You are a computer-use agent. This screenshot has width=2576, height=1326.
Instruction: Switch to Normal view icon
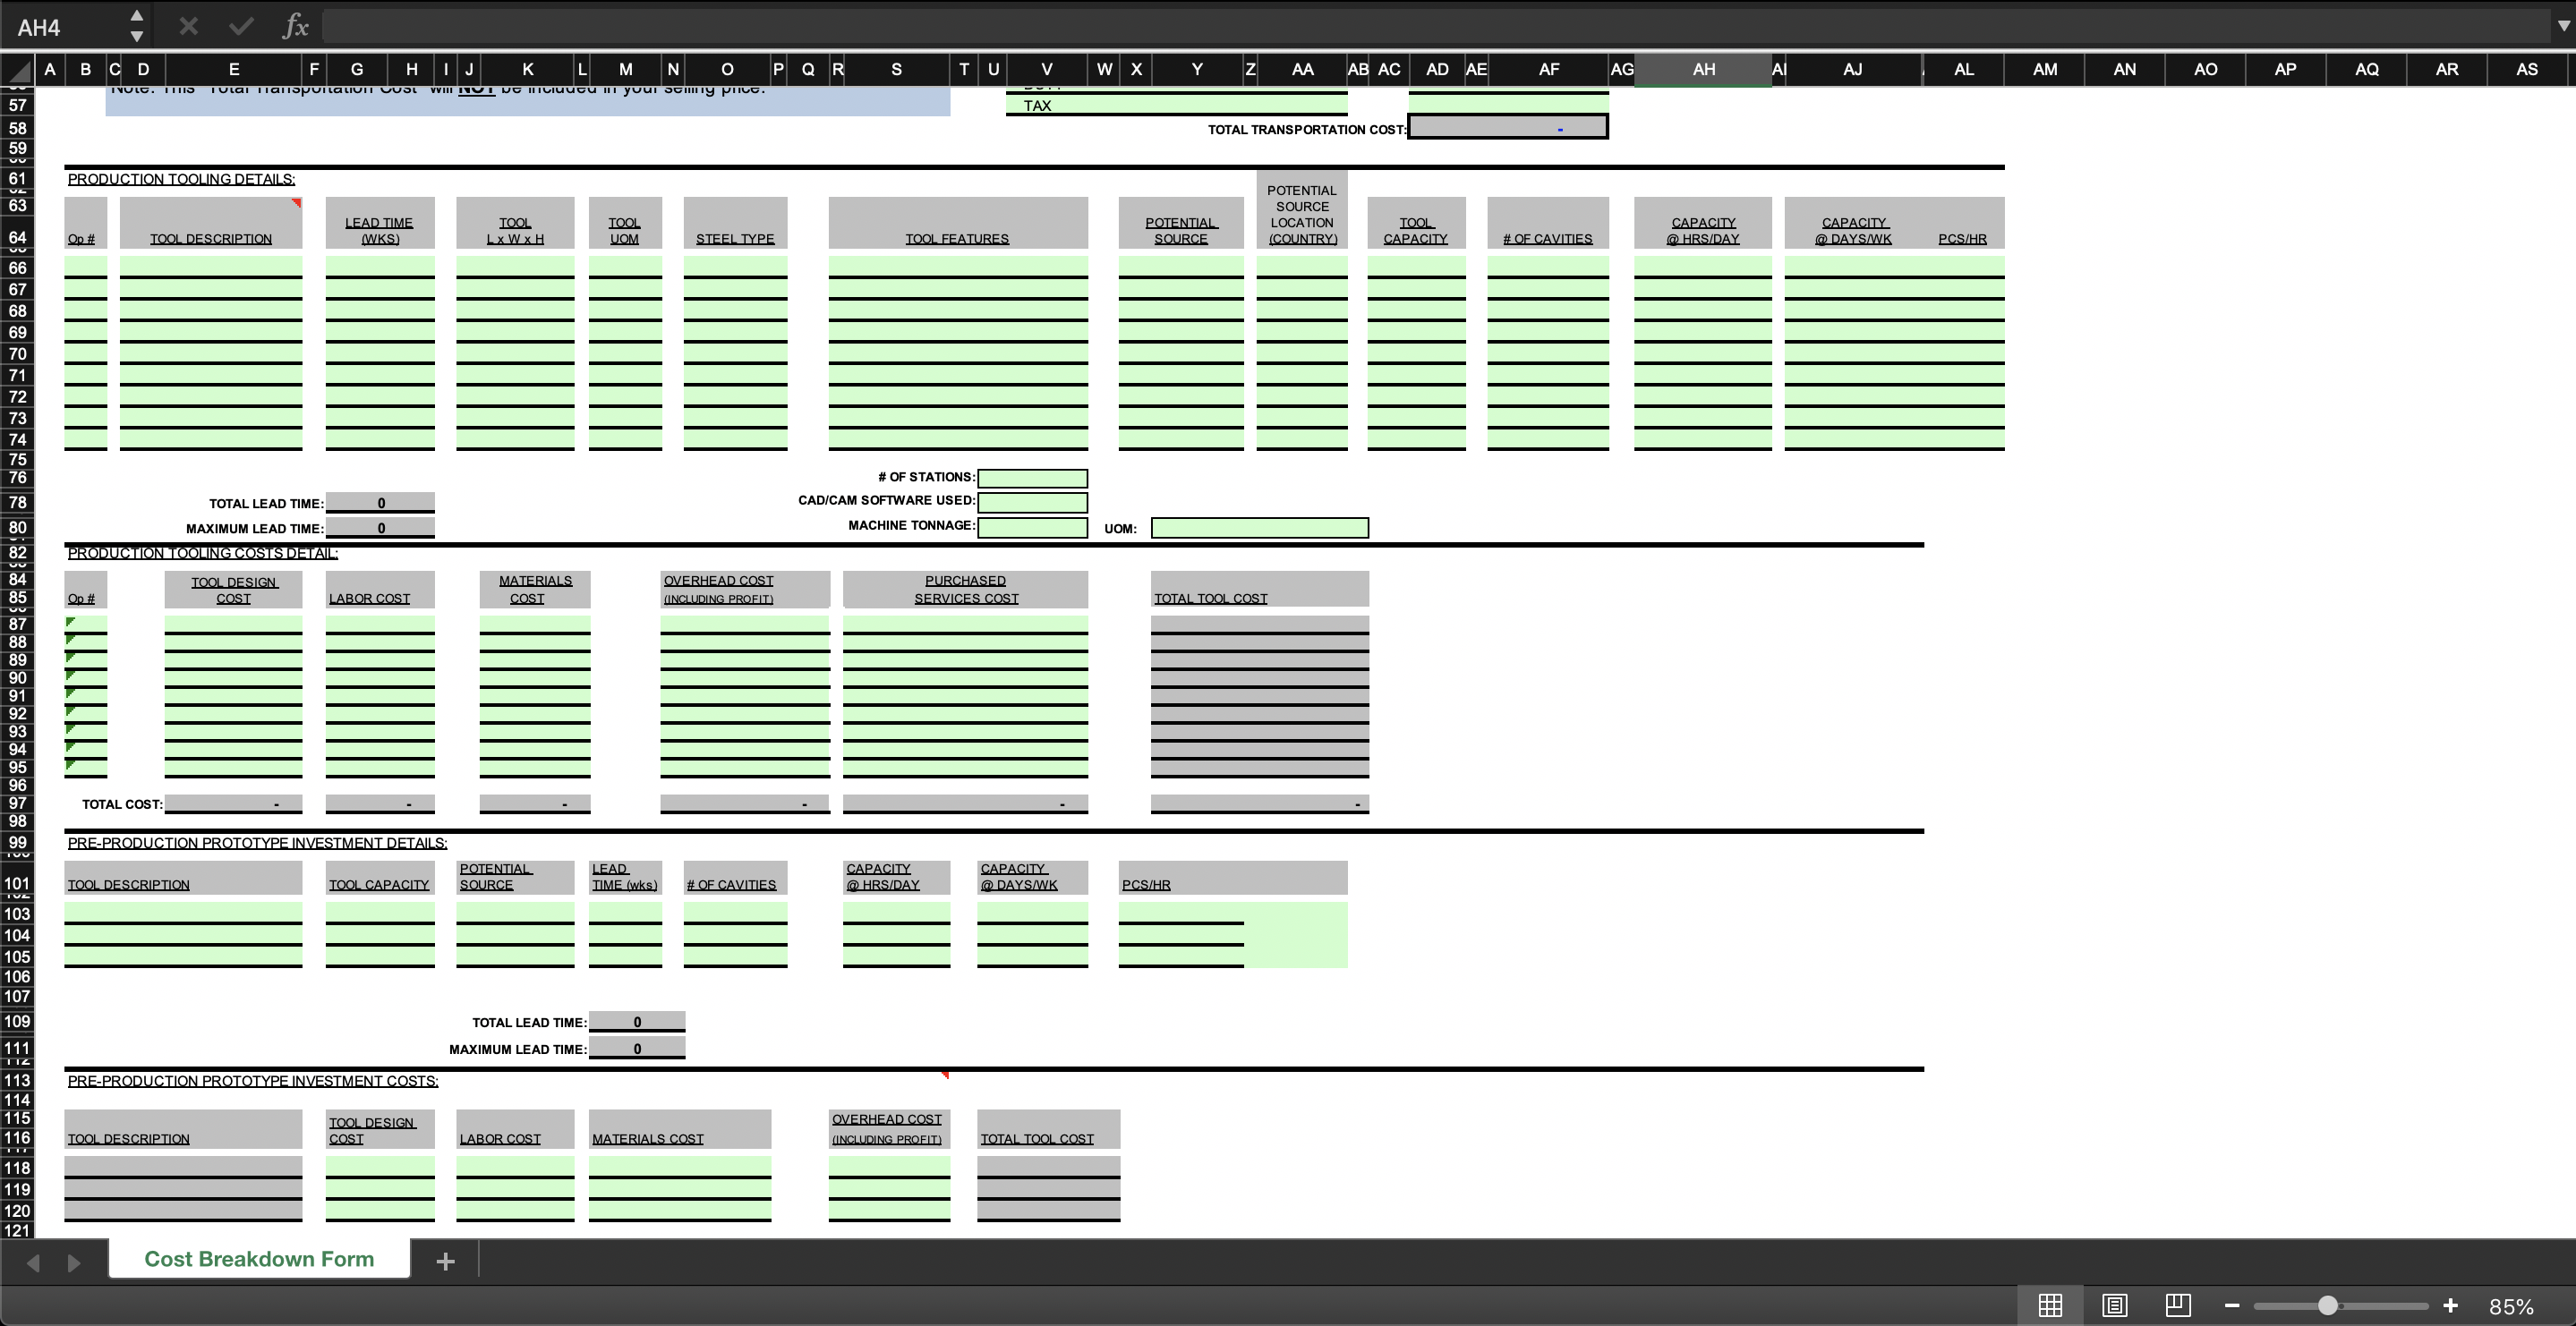(x=2050, y=1305)
